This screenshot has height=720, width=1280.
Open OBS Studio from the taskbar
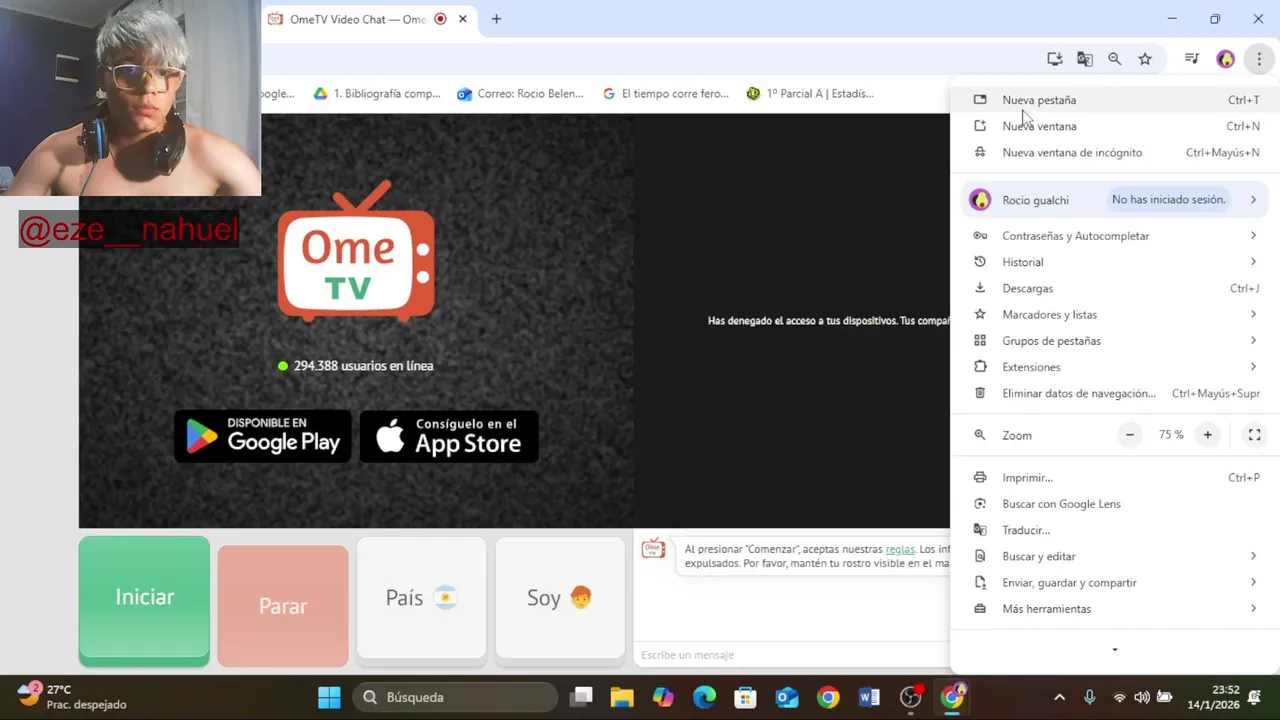910,697
